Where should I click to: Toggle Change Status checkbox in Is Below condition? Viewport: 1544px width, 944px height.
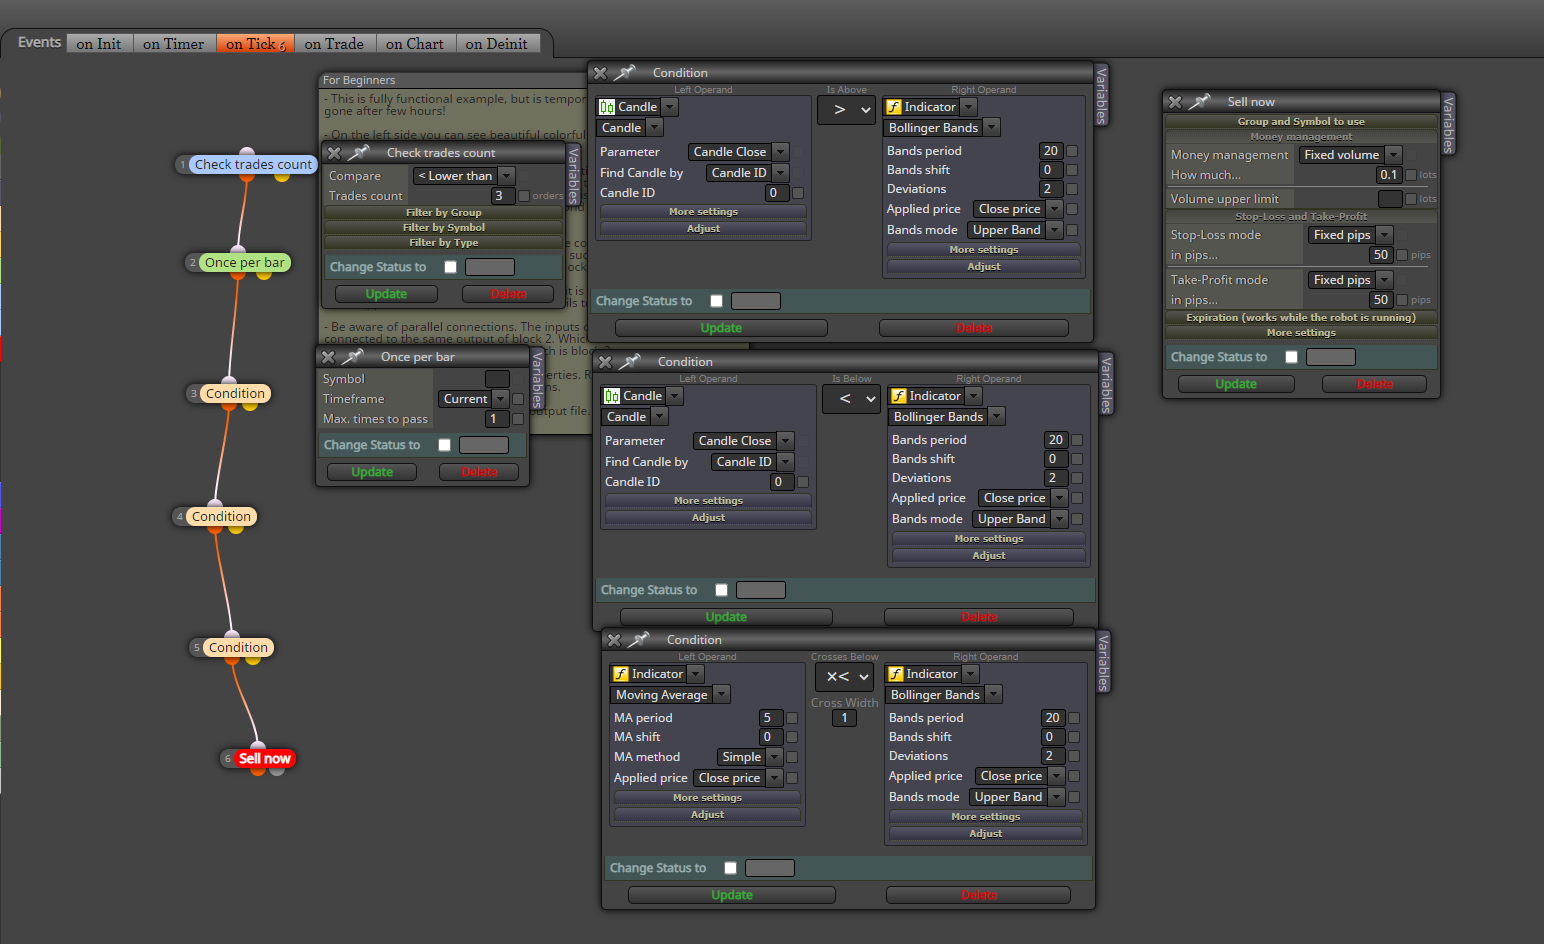[x=721, y=590]
